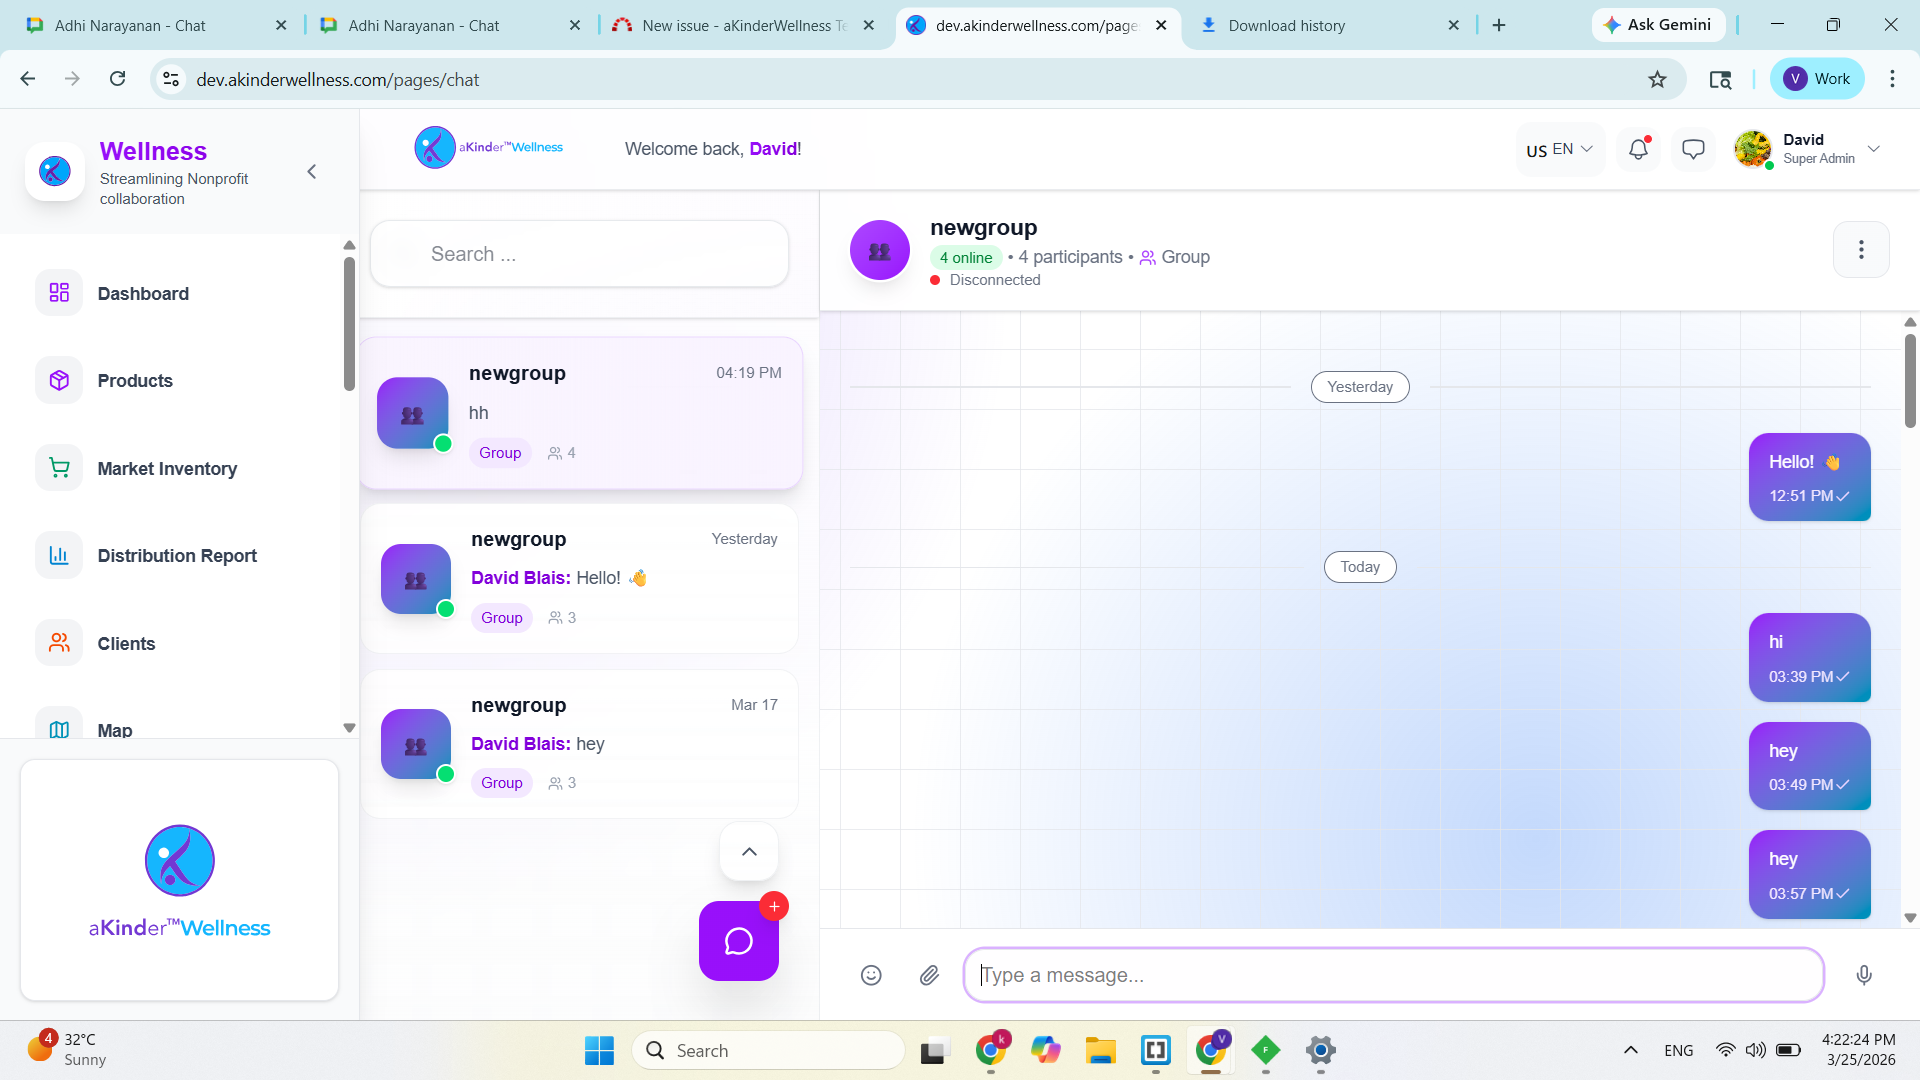This screenshot has width=1920, height=1080.
Task: Click the attachment paperclip icon
Action: tap(929, 975)
